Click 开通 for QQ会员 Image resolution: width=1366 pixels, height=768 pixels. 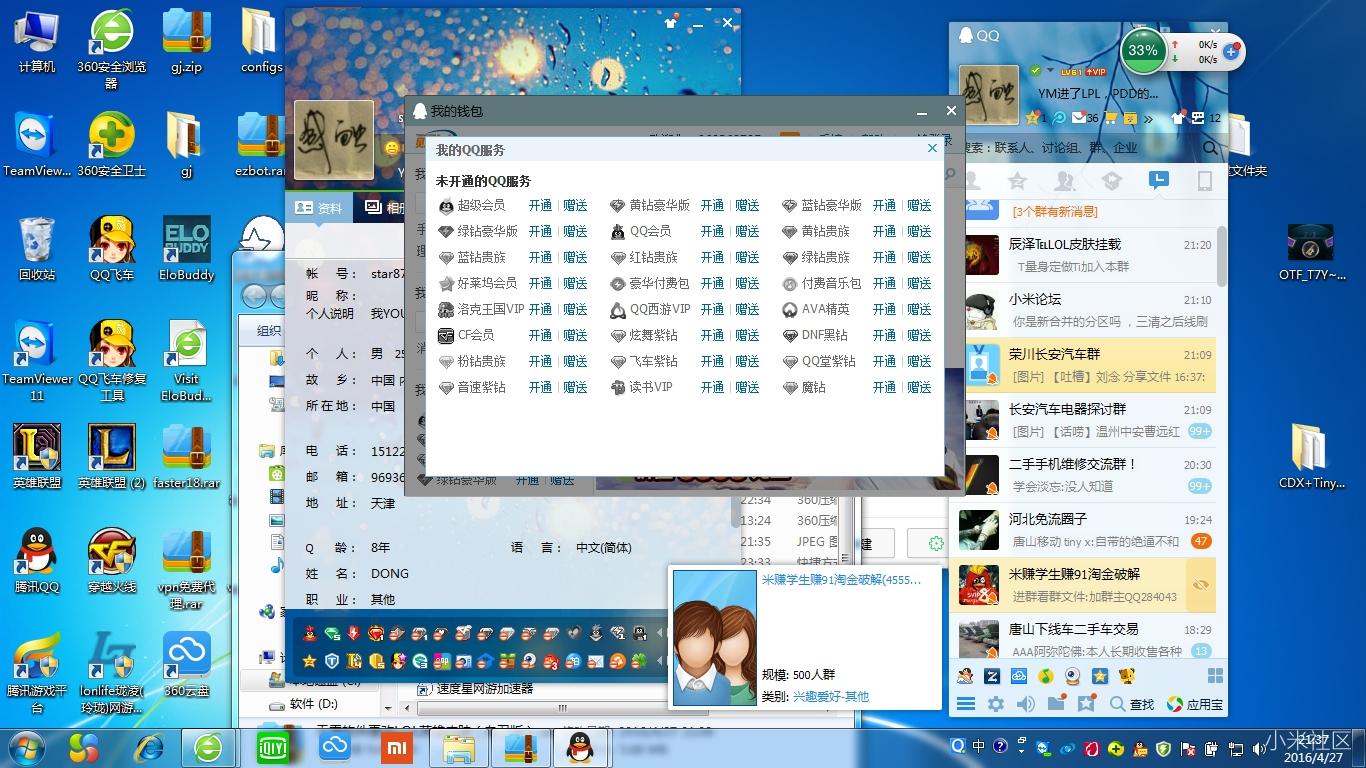(712, 231)
